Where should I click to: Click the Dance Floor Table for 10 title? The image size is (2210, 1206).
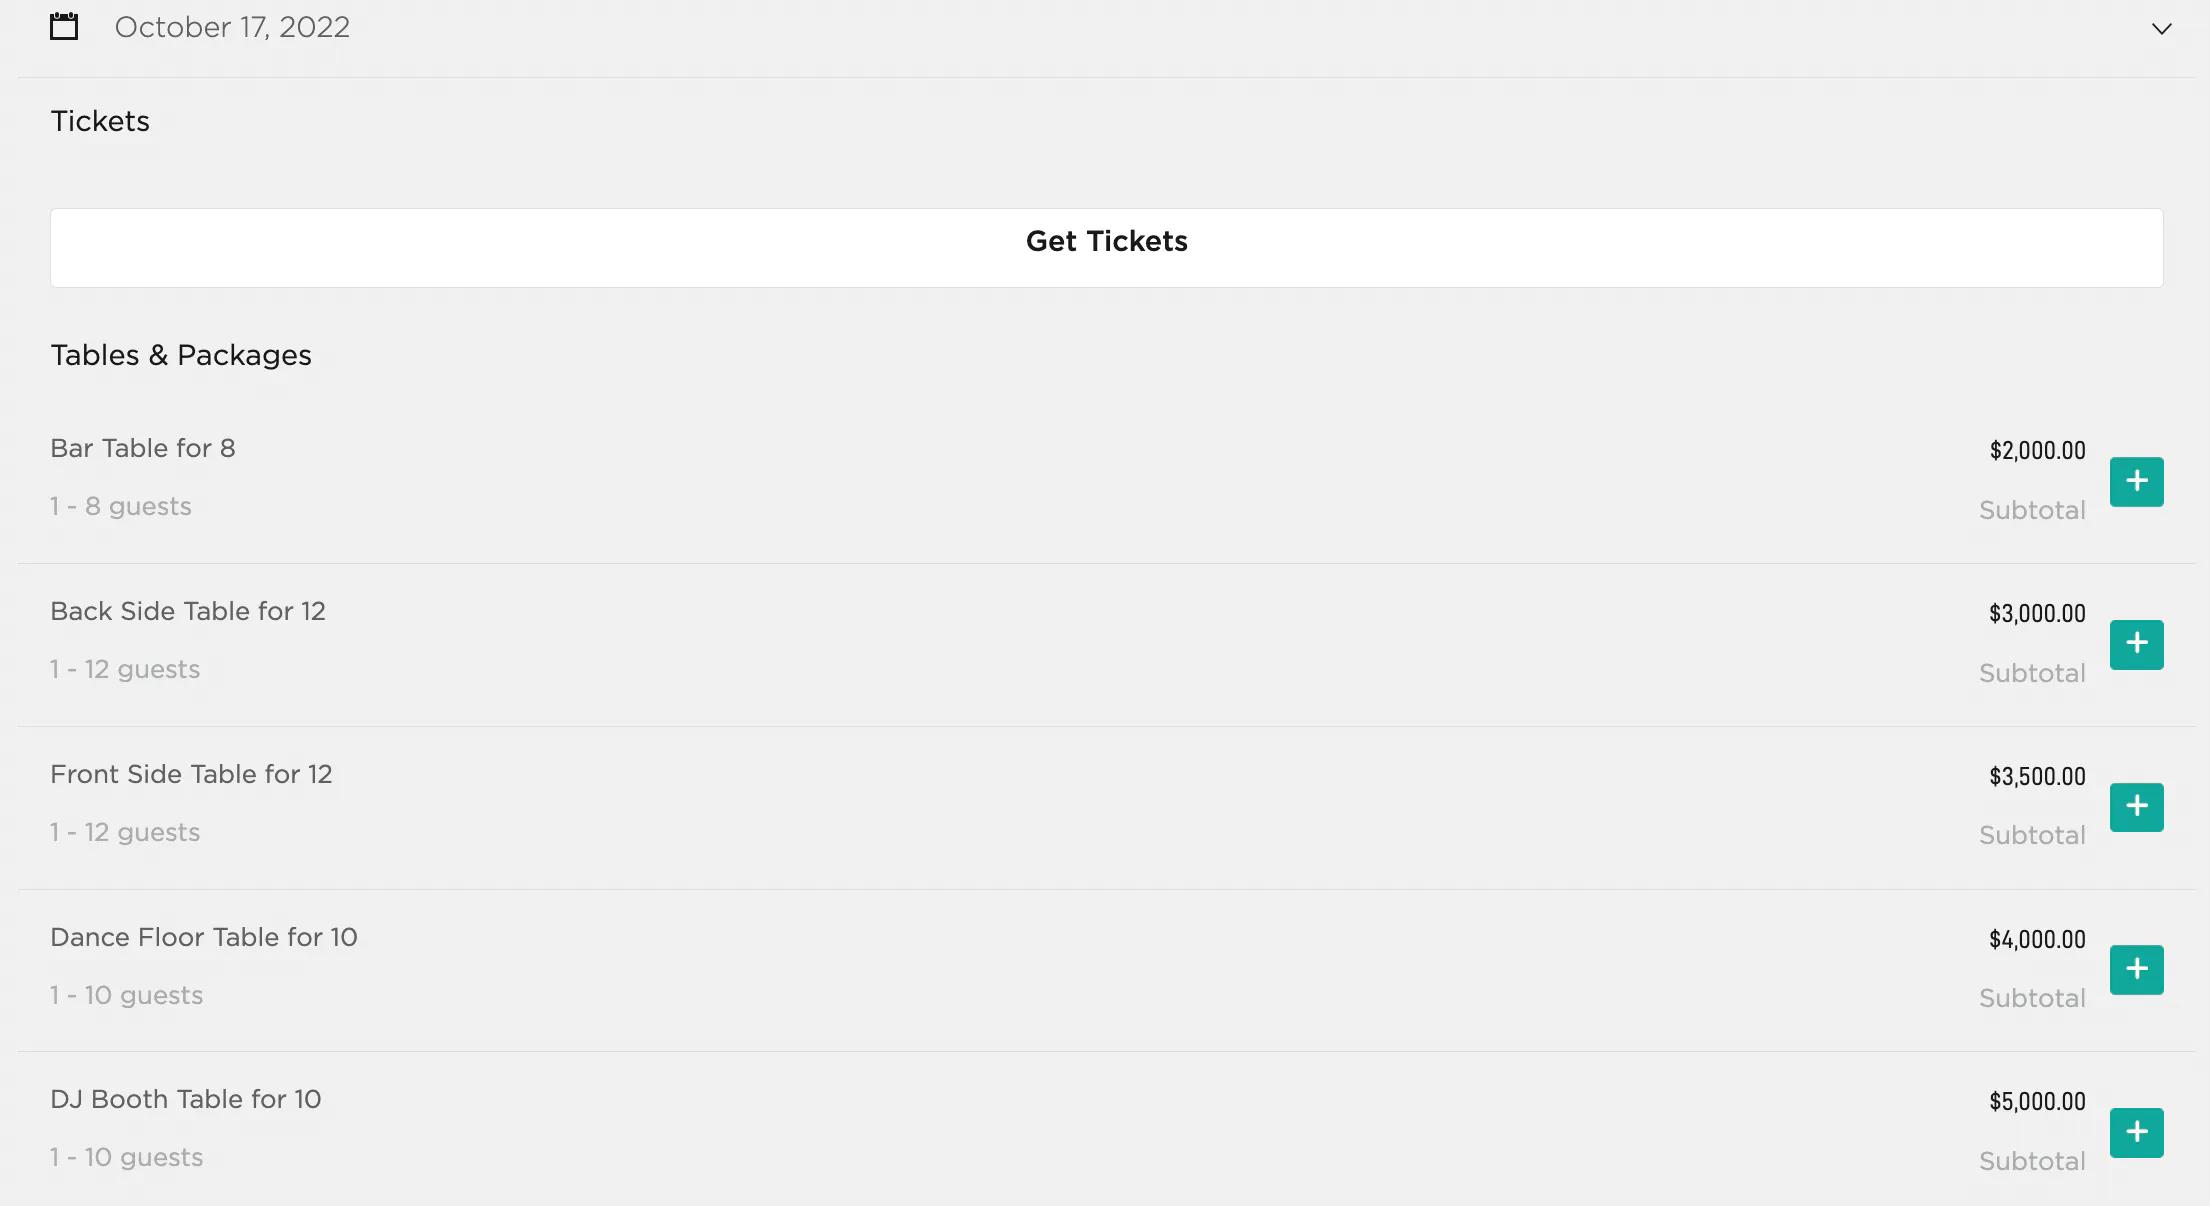[x=204, y=937]
